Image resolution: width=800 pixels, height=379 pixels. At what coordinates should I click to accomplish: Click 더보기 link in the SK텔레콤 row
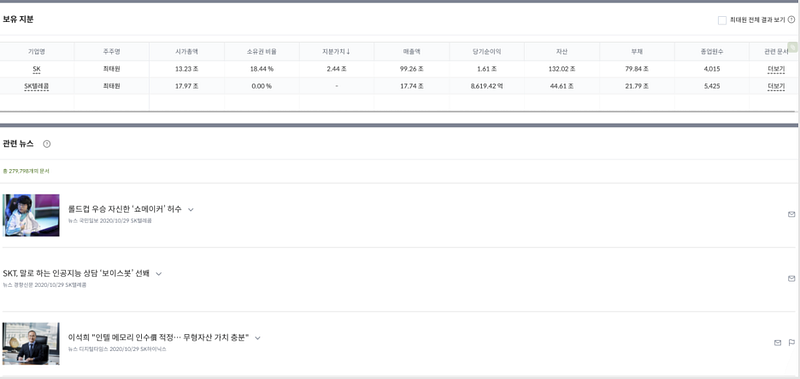pos(776,86)
